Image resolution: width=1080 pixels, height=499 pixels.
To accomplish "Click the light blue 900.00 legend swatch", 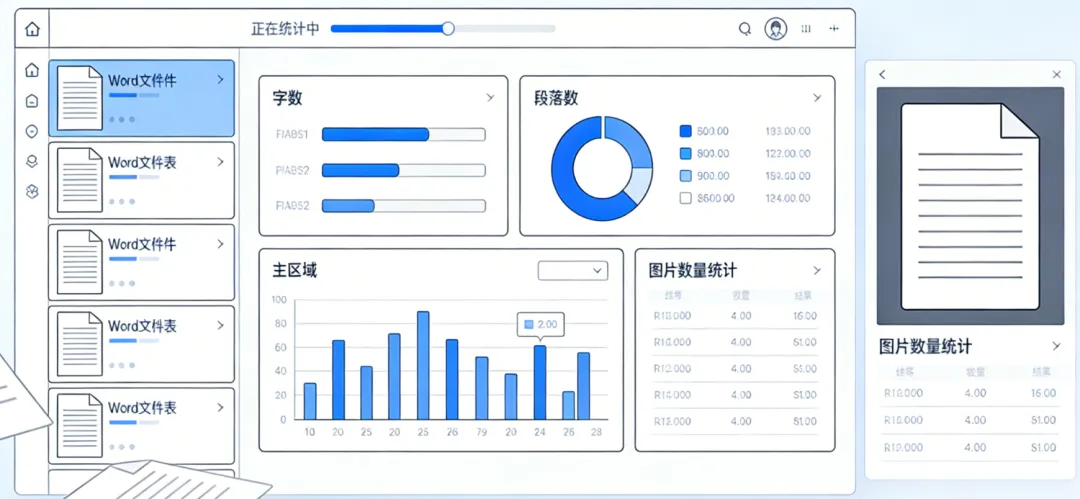I will [x=685, y=176].
